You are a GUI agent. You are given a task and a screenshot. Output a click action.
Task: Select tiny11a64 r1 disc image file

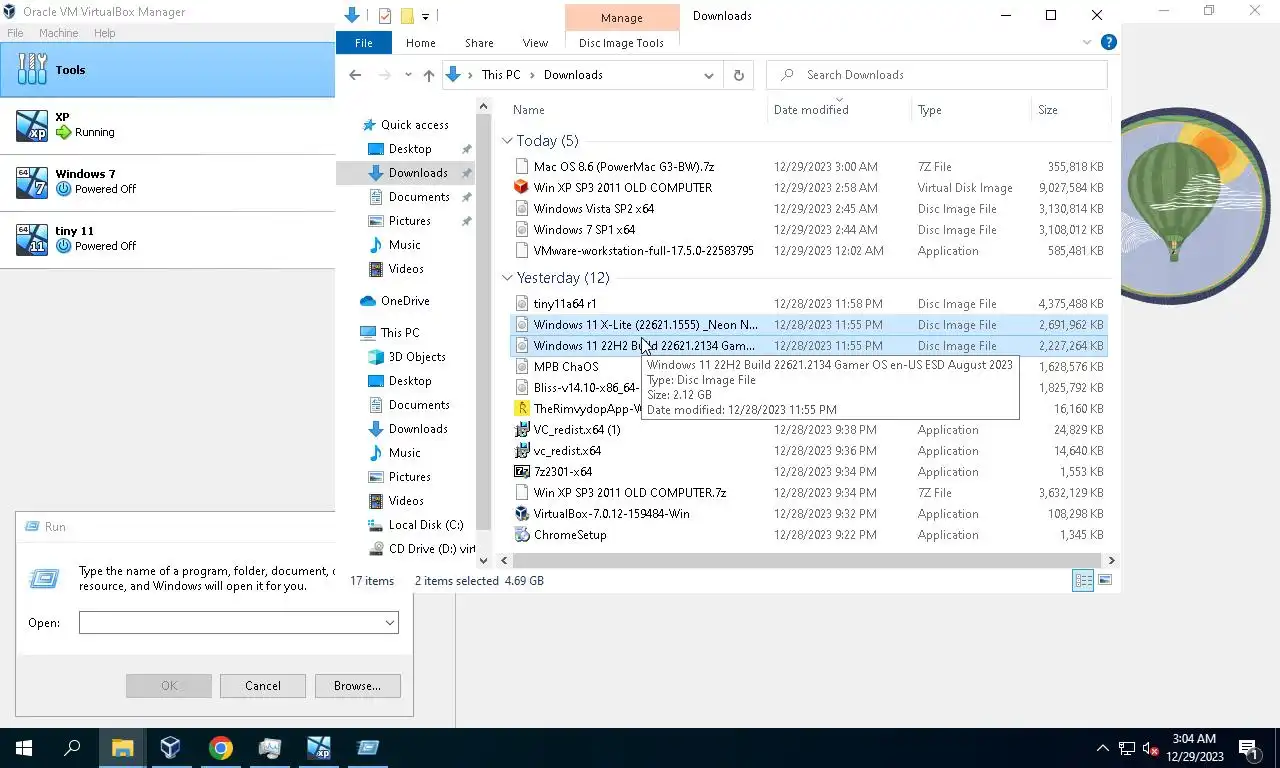point(810,304)
